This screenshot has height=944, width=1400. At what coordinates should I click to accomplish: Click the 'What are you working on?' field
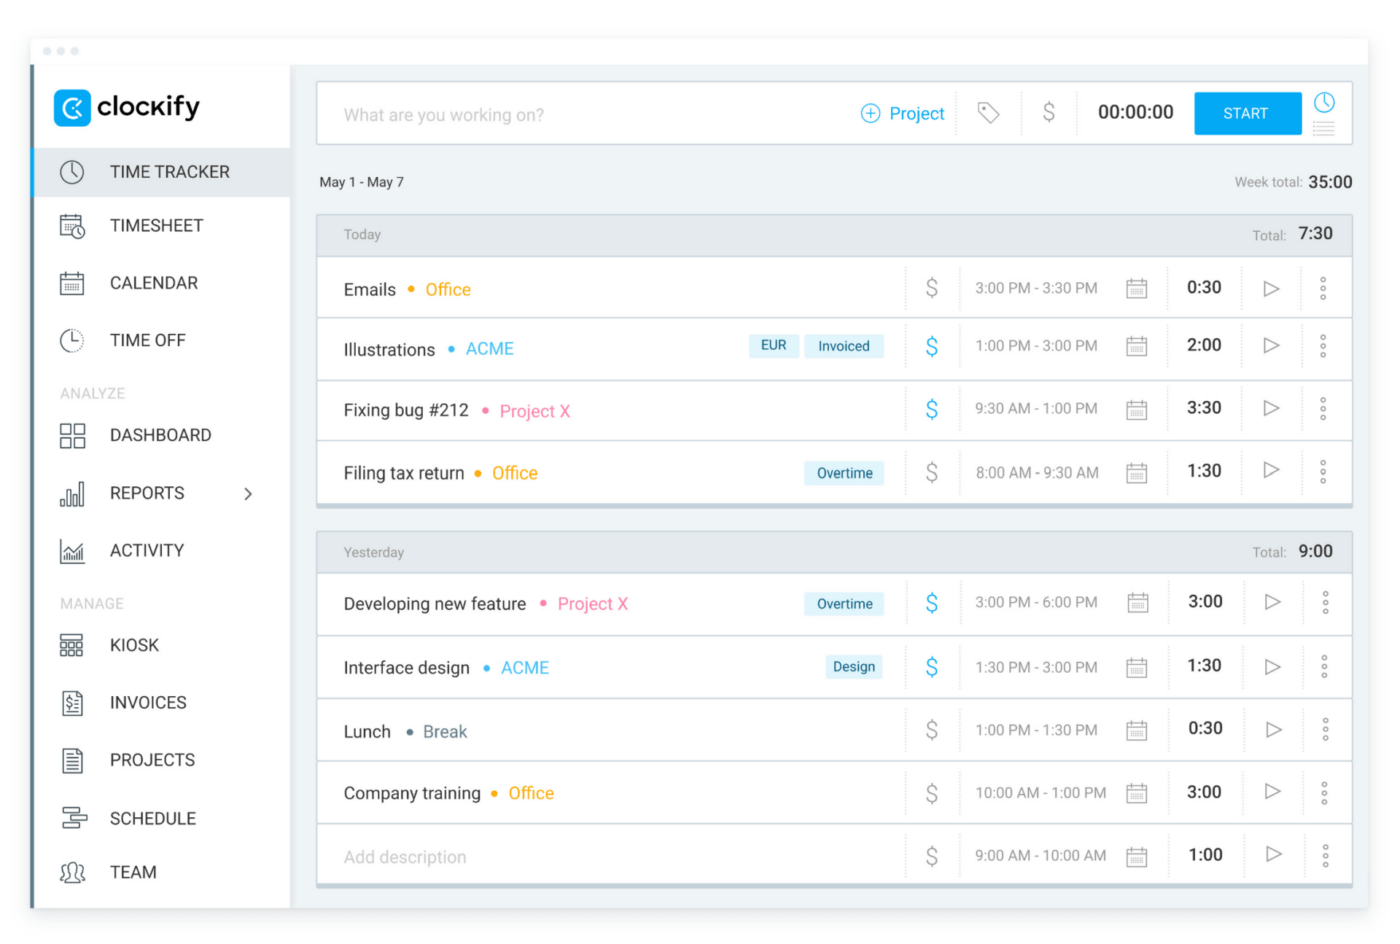590,114
